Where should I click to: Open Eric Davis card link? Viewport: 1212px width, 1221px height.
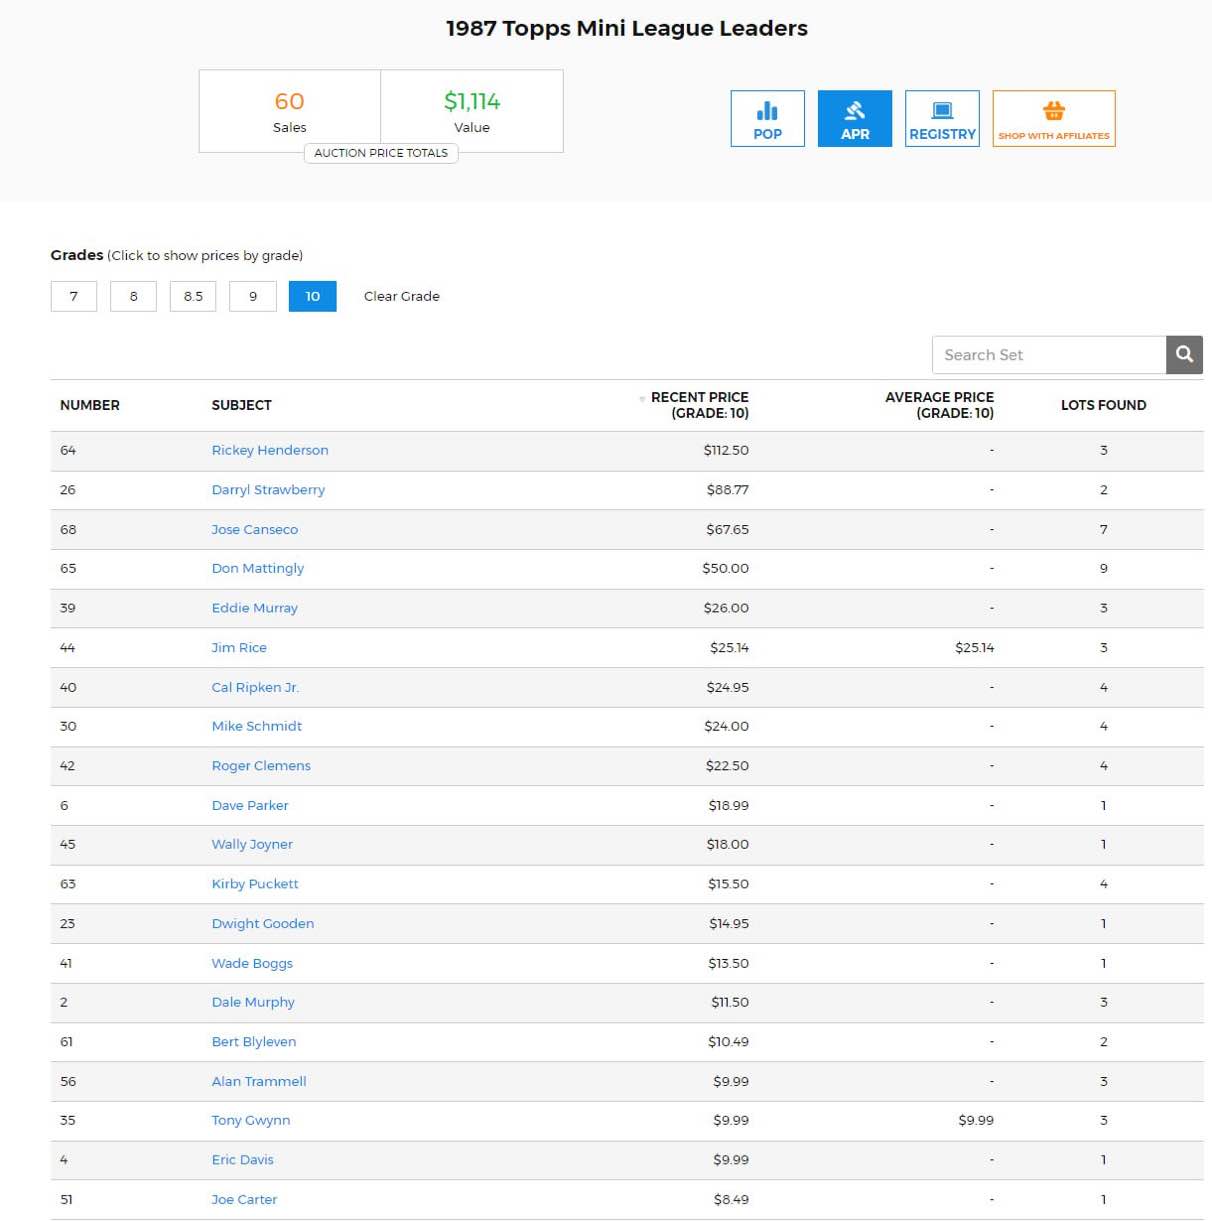pyautogui.click(x=243, y=1160)
